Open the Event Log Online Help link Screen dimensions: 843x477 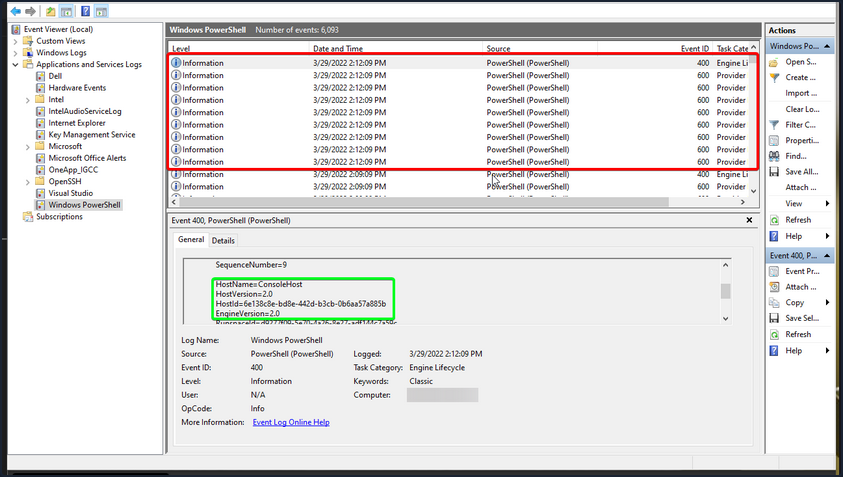(291, 422)
